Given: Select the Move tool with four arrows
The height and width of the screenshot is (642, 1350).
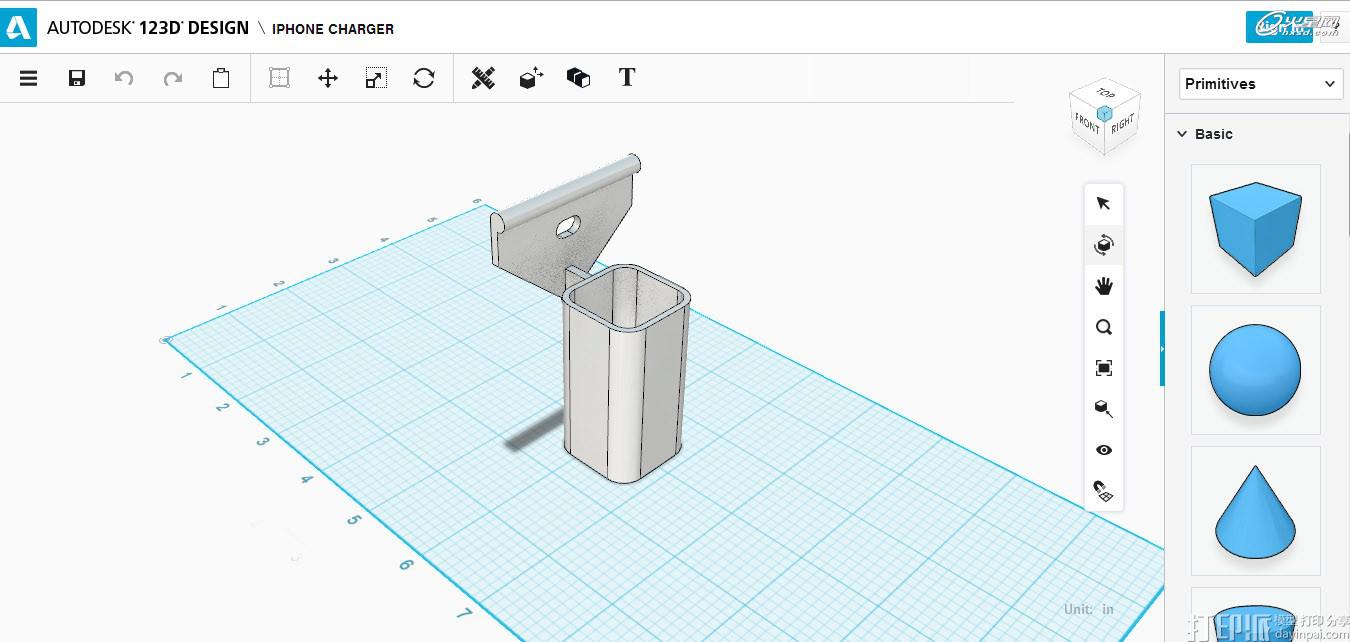Looking at the screenshot, I should [x=328, y=78].
